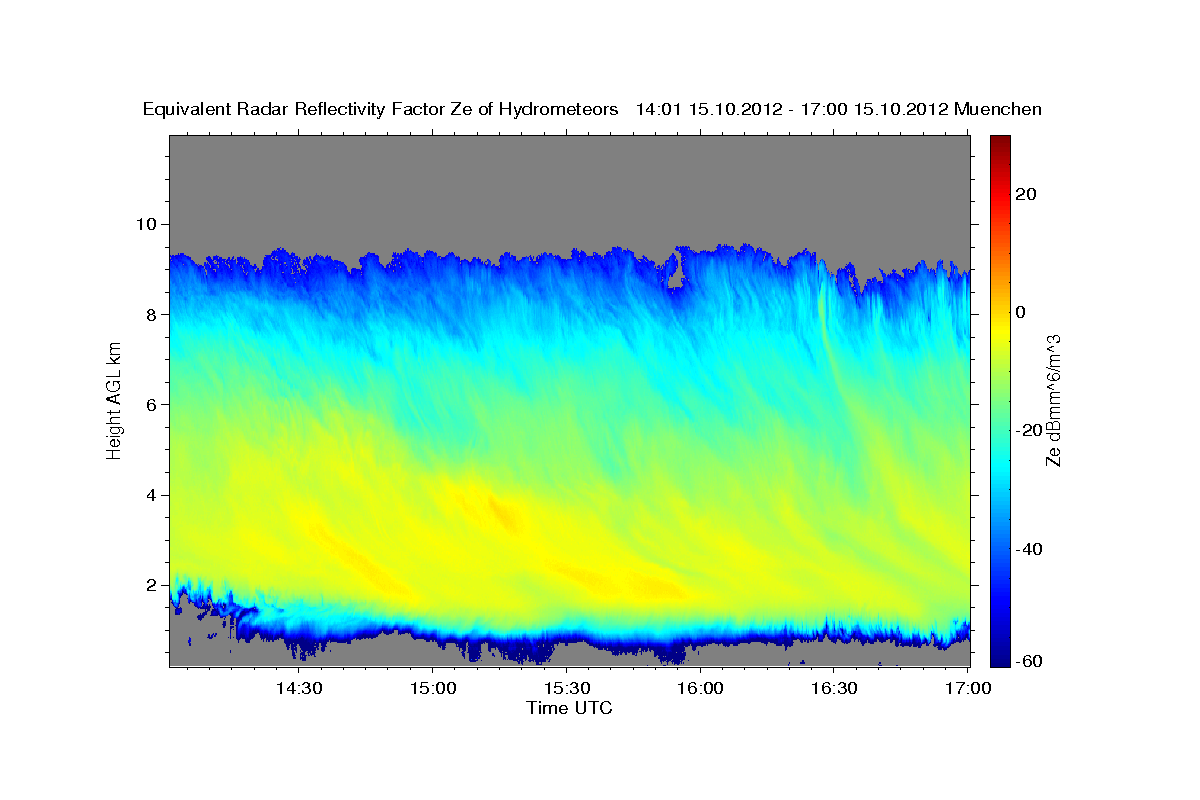Click the colorbar label '0'
1200x800 pixels.
(1022, 312)
